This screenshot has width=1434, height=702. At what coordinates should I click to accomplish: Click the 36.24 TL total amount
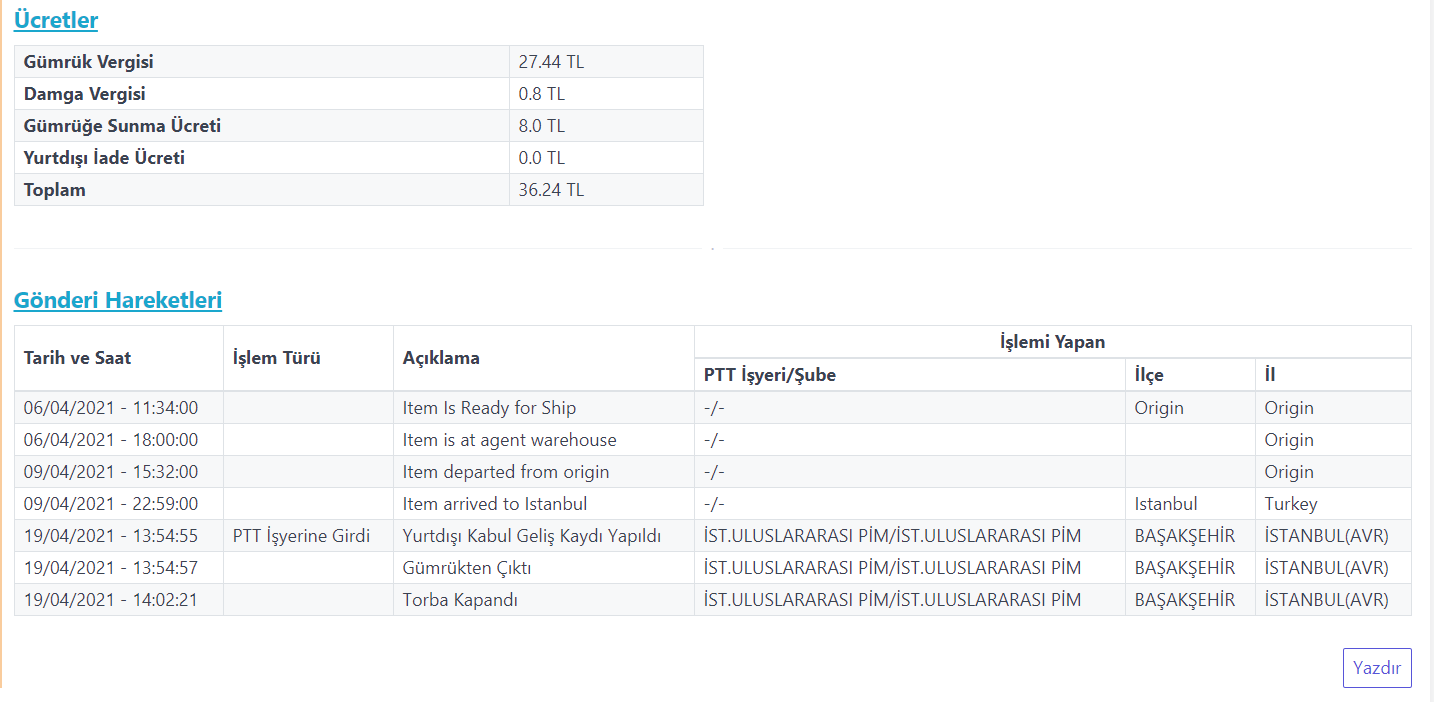tap(551, 190)
